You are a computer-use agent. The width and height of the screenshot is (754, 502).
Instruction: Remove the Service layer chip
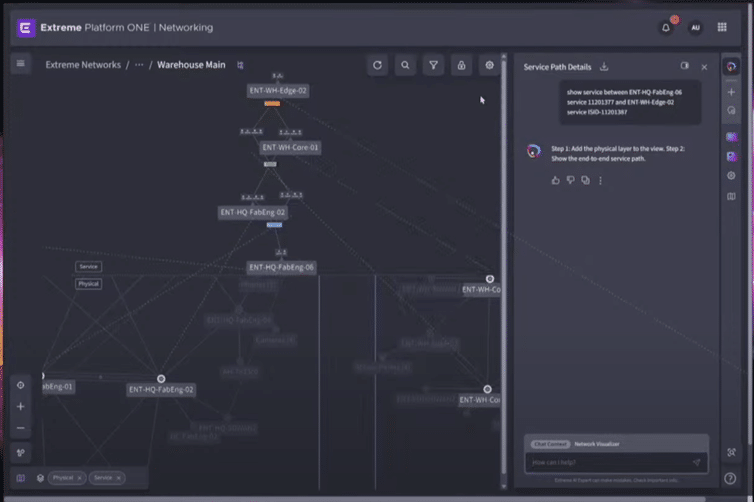pos(118,478)
